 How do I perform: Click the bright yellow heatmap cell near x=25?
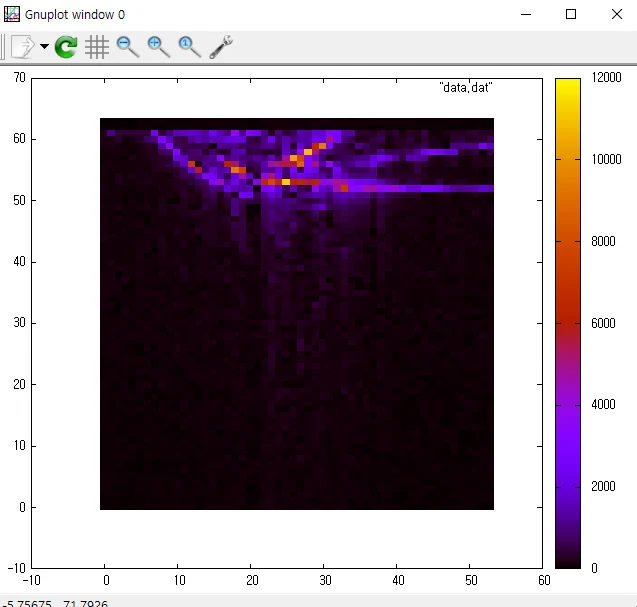click(286, 182)
